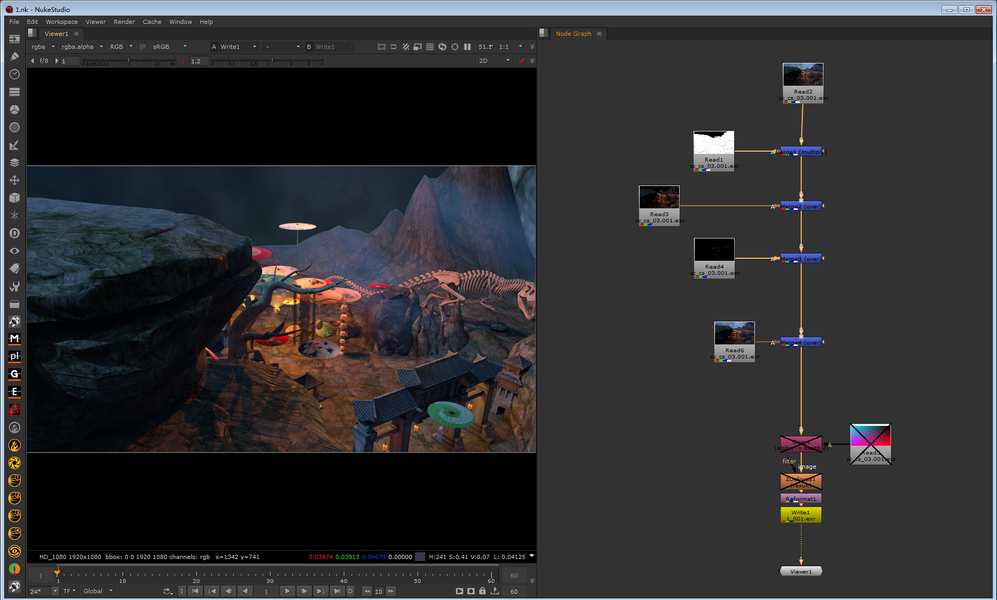Open the Draw nodes paintbrush icon
Viewport: 997px width, 600px height.
coord(14,57)
